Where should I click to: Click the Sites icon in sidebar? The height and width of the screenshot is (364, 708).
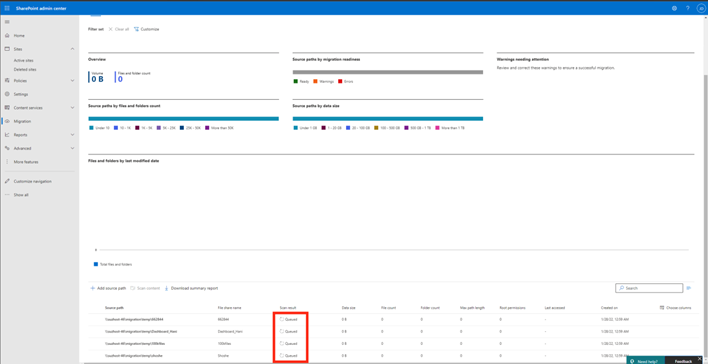pyautogui.click(x=7, y=49)
